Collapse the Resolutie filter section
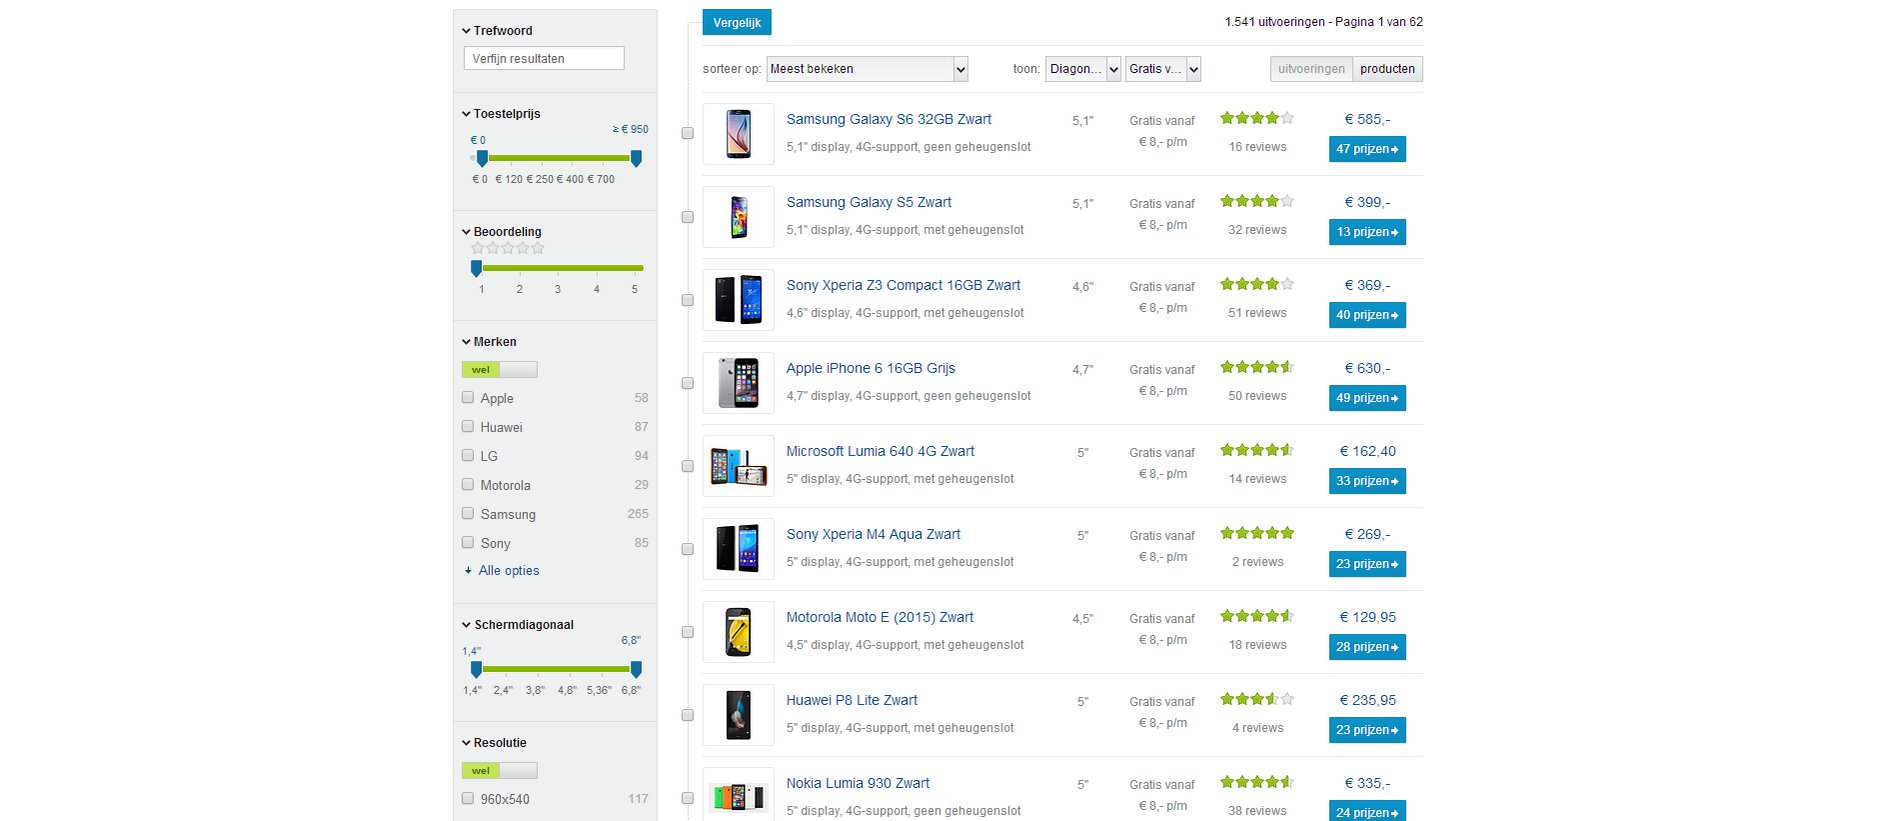 click(x=494, y=743)
